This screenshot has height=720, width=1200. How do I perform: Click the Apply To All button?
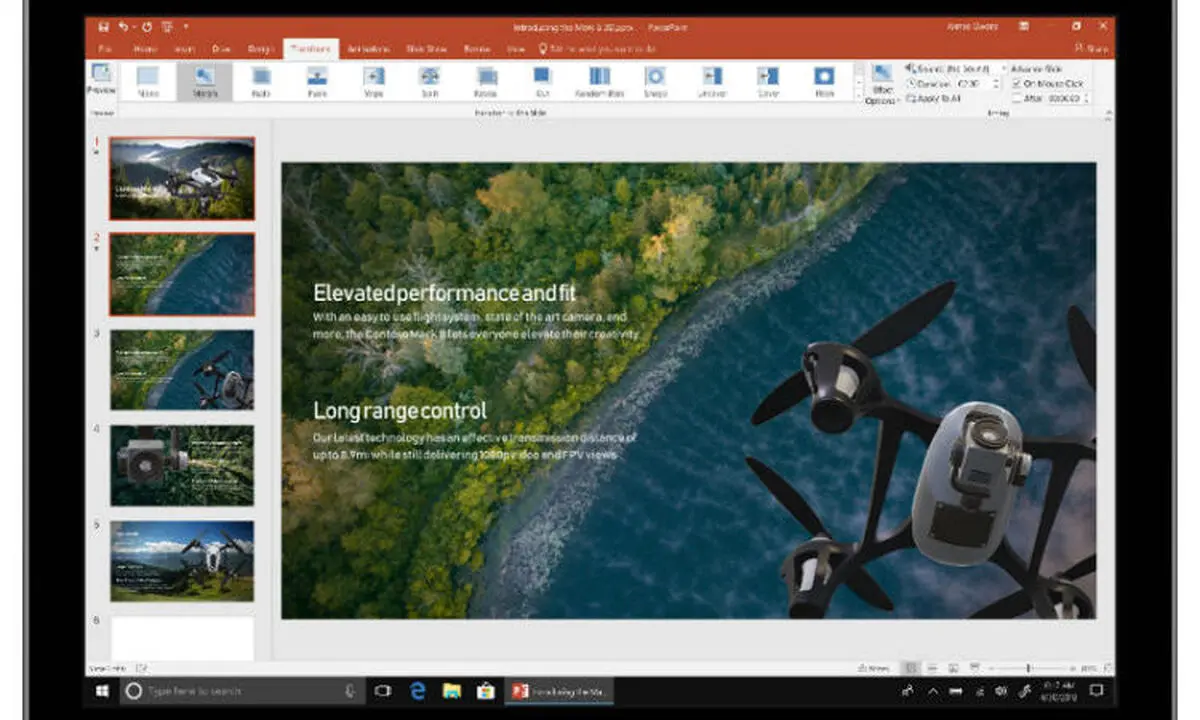[935, 99]
